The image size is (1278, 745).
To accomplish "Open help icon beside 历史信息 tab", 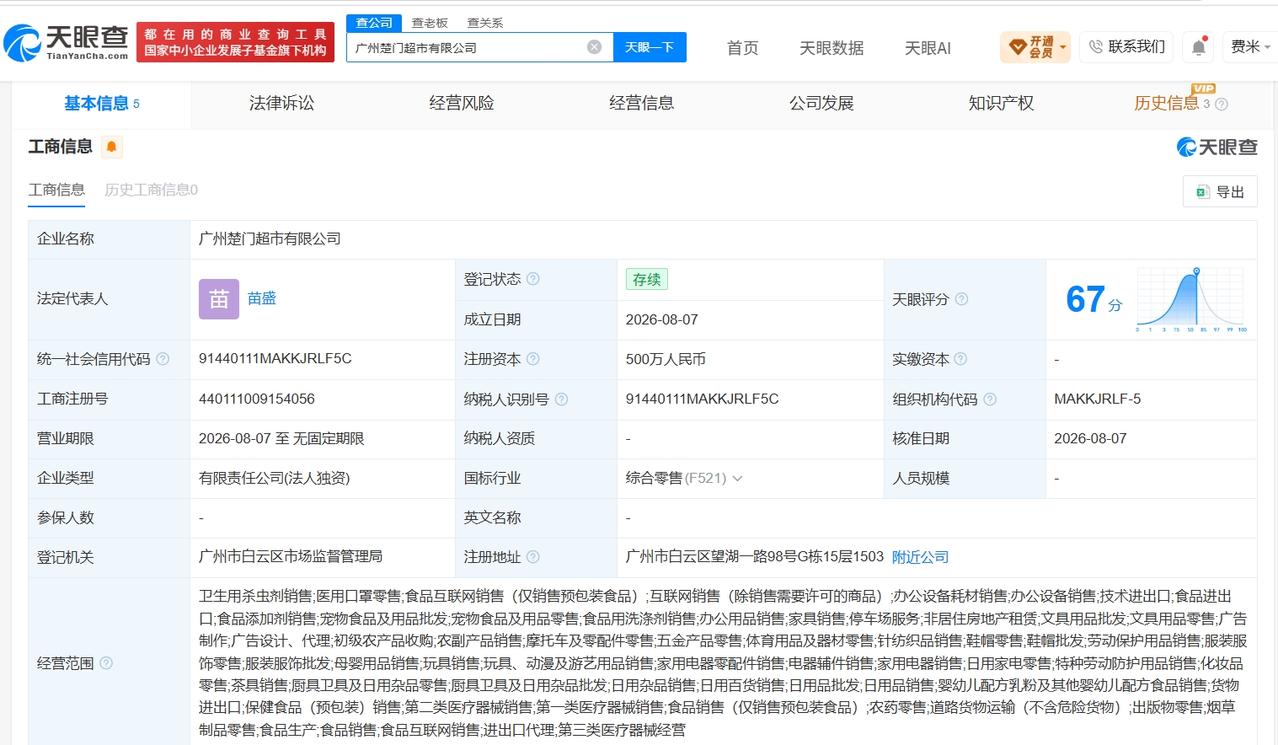I will coord(1221,104).
